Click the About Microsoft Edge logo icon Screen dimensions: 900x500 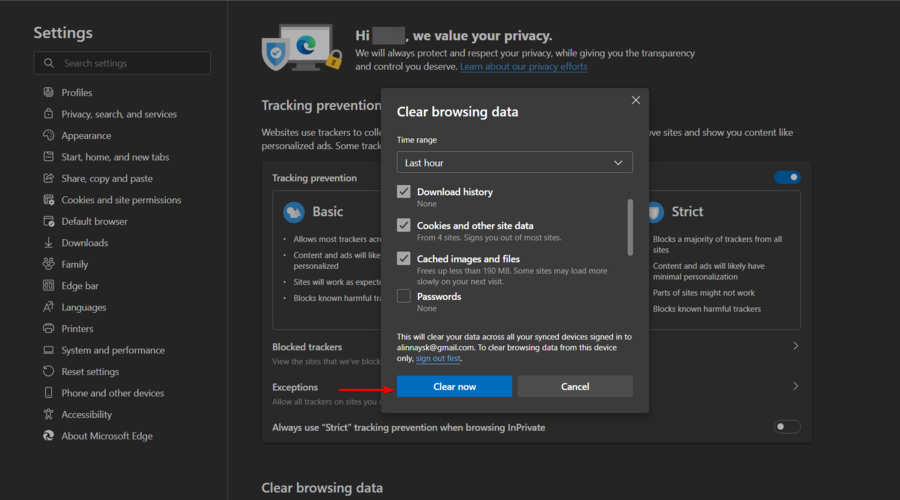click(x=48, y=436)
